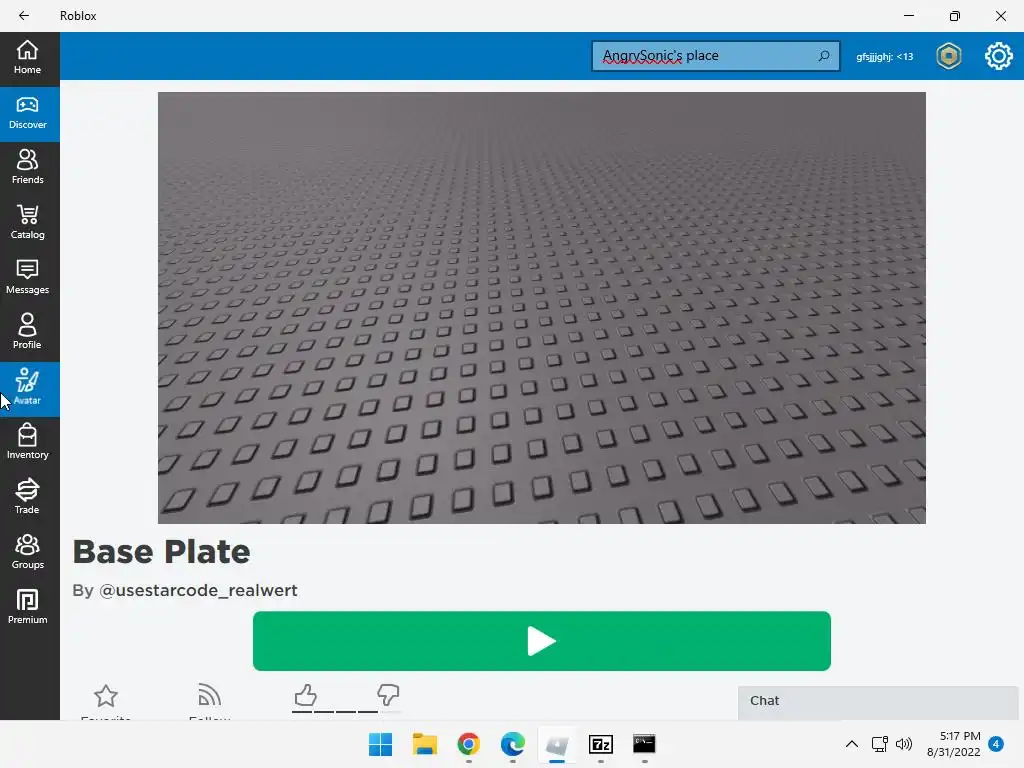The height and width of the screenshot is (768, 1024).
Task: Open the Home page in sidebar
Action: point(27,58)
